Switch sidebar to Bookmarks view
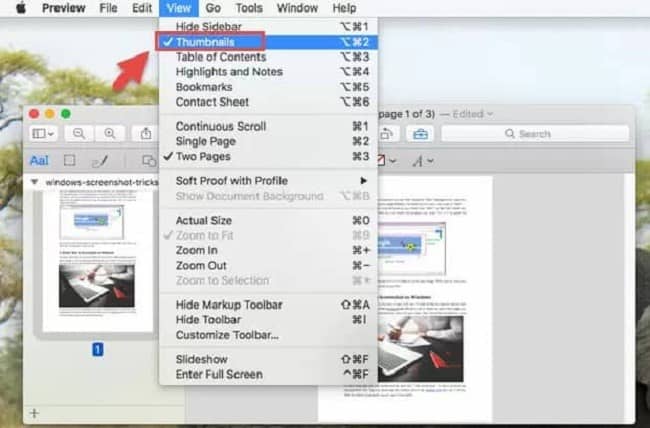 click(x=268, y=87)
